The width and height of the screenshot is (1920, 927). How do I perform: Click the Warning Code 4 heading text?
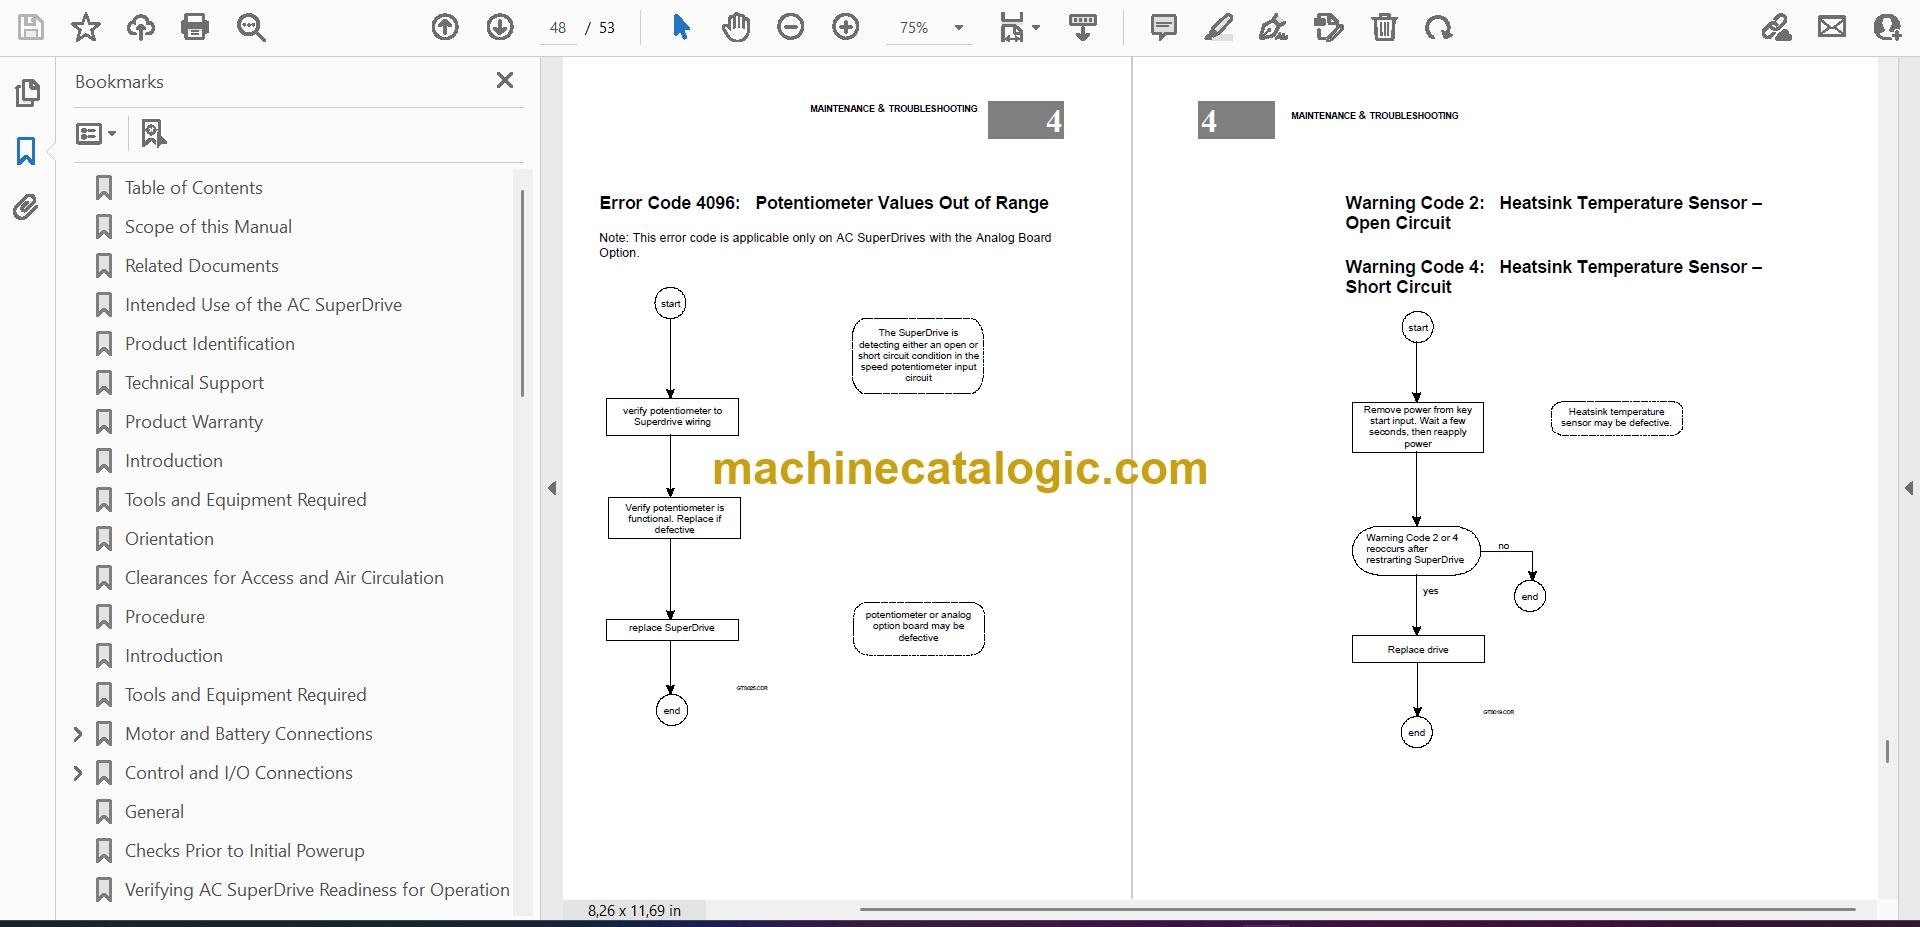1553,277
